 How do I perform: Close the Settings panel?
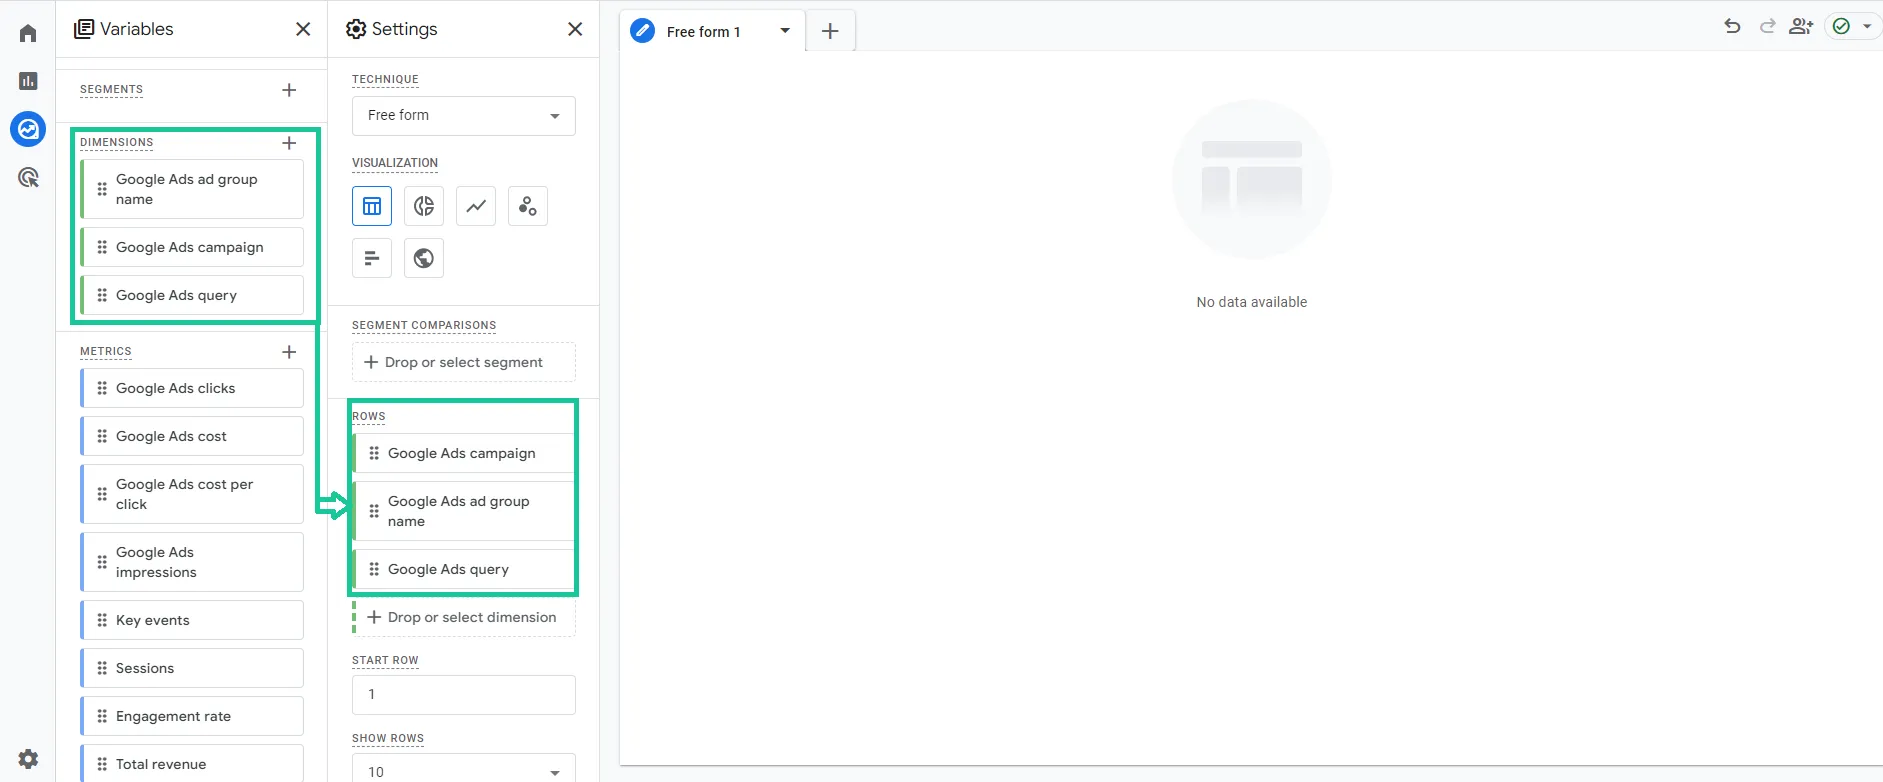[575, 29]
